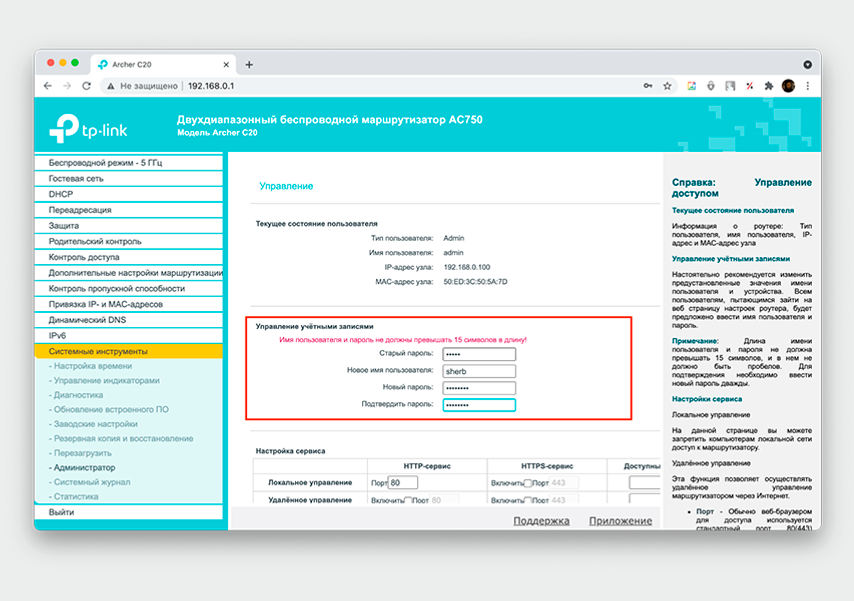The height and width of the screenshot is (601, 854).
Task: Click local HTTP port 80 field
Action: point(402,483)
